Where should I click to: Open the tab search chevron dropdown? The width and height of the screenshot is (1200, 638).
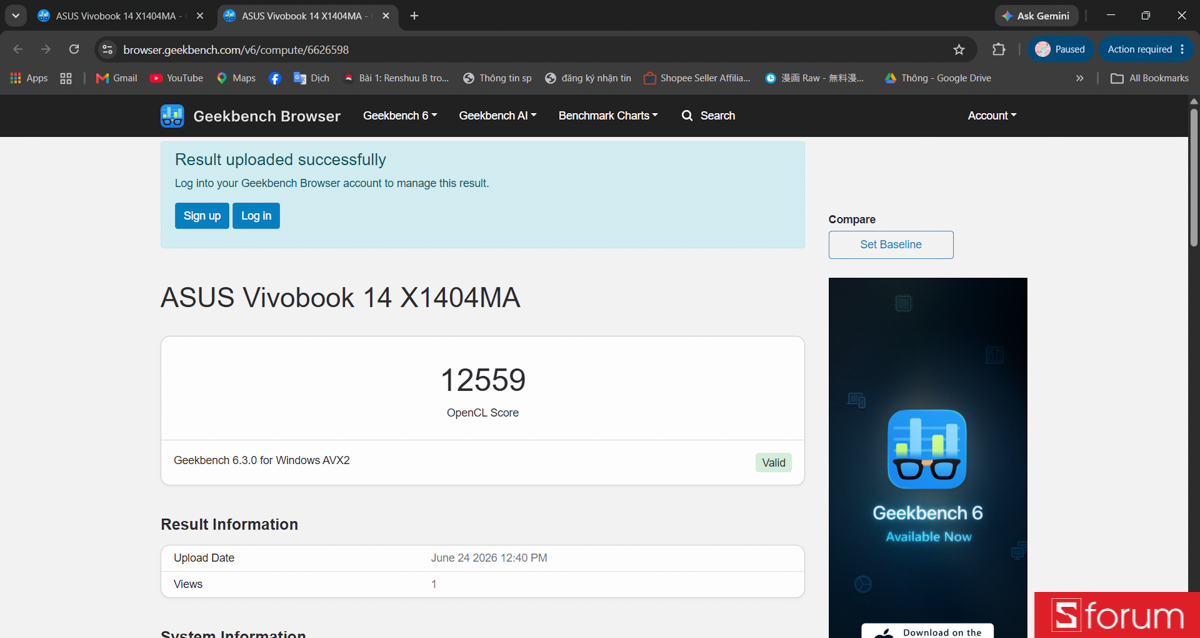pyautogui.click(x=16, y=16)
